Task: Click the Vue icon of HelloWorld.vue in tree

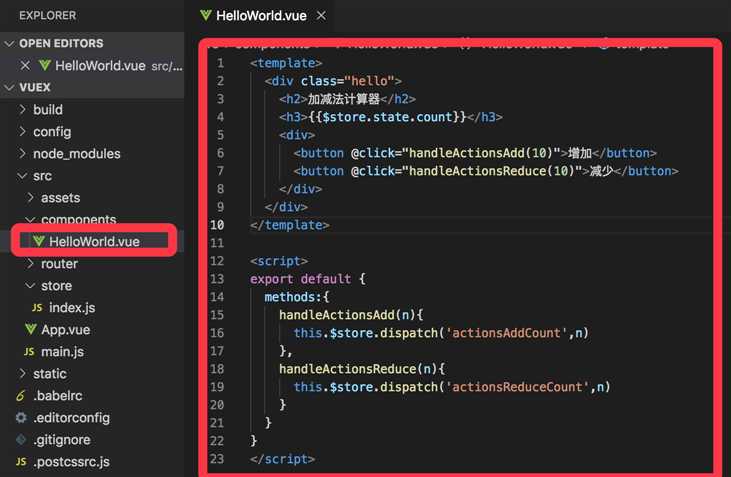Action: tap(39, 241)
